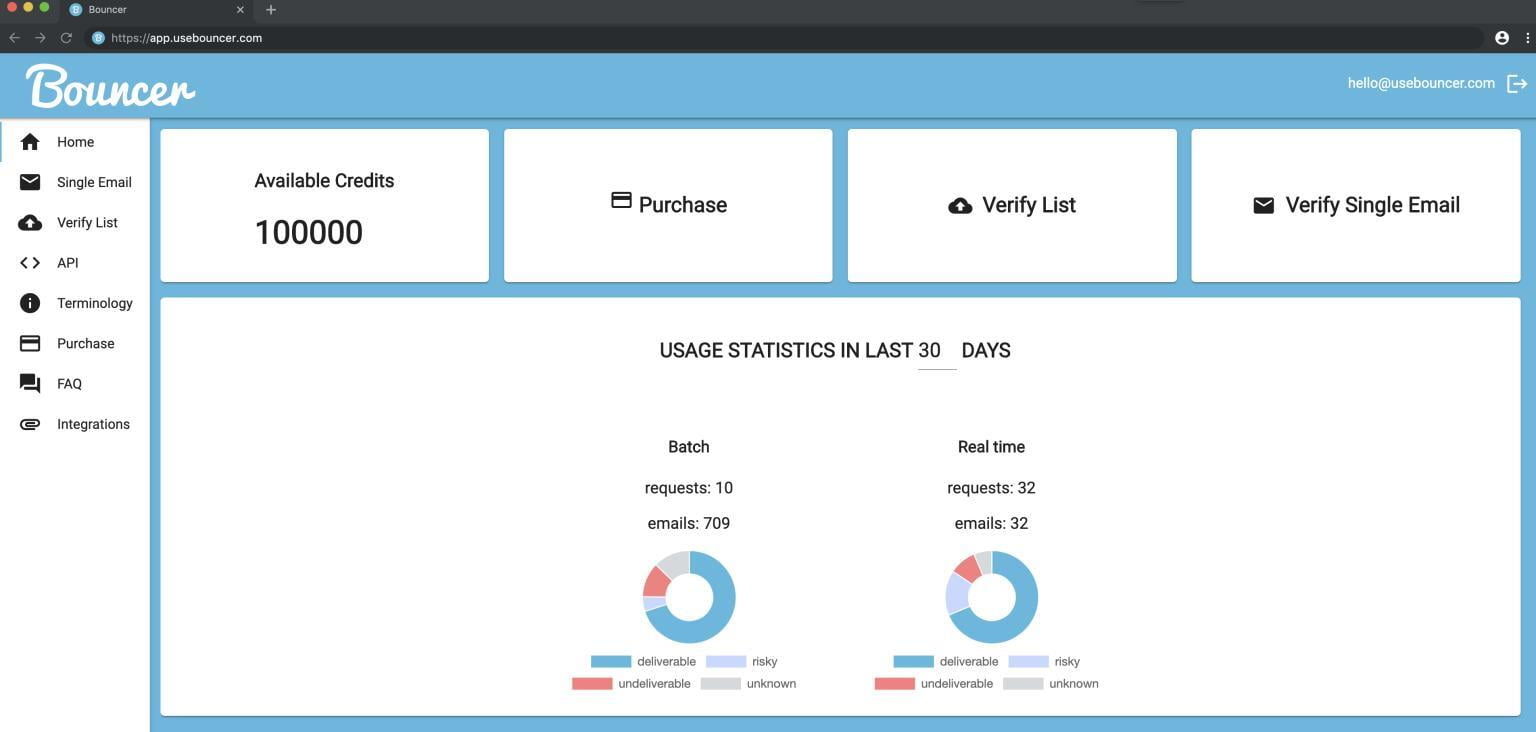Image resolution: width=1536 pixels, height=732 pixels.
Task: Open the browser profile avatar icon
Action: [1502, 38]
